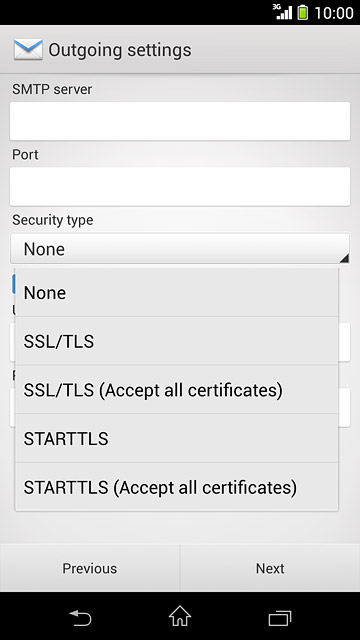
Task: Choose the STARTTLS option
Action: 176,438
